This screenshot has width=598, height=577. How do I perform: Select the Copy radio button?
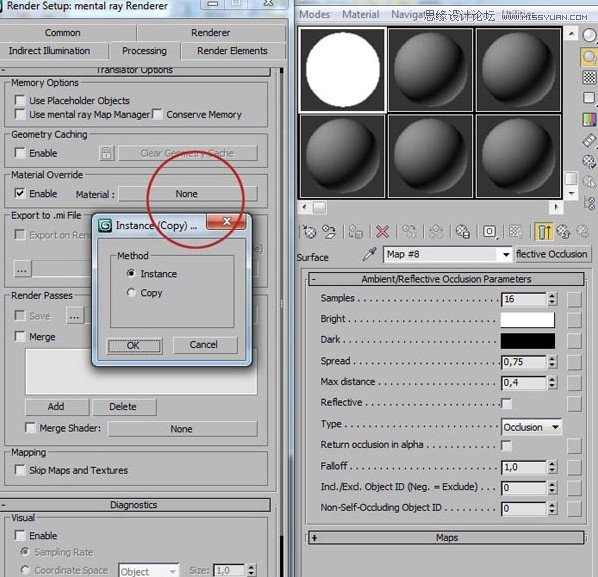131,293
